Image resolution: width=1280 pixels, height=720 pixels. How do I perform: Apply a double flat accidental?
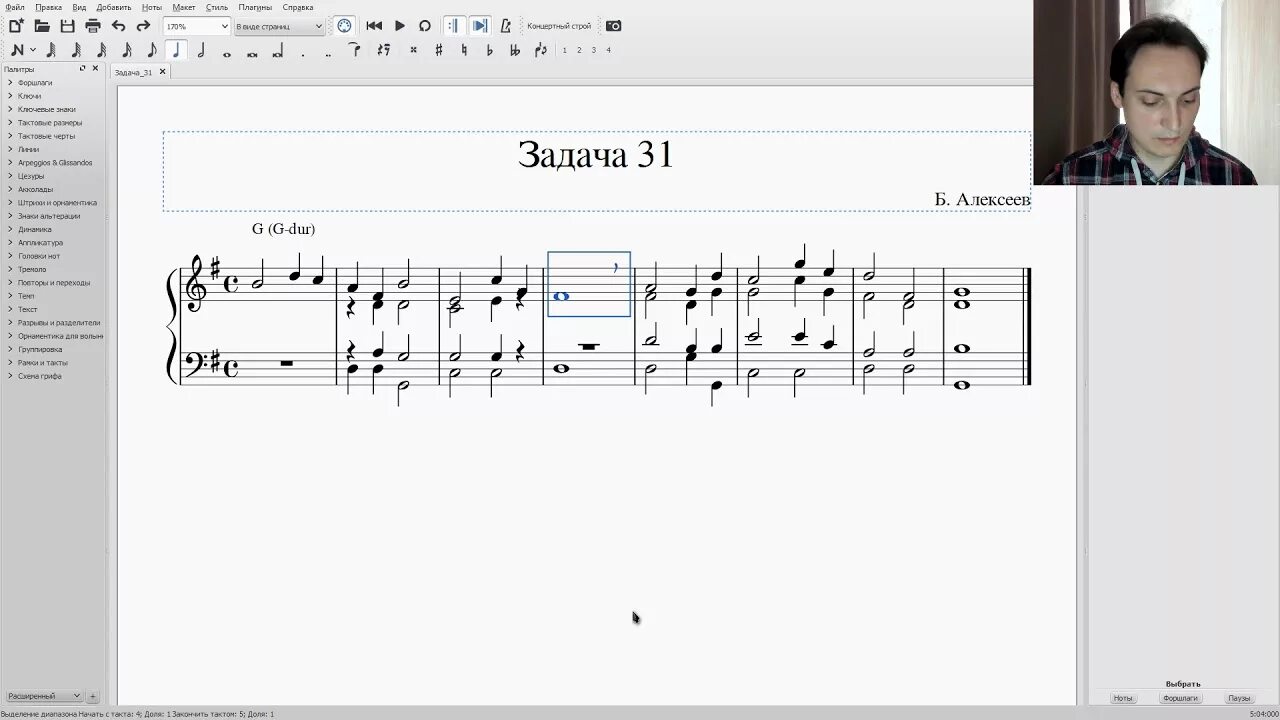pyautogui.click(x=515, y=50)
